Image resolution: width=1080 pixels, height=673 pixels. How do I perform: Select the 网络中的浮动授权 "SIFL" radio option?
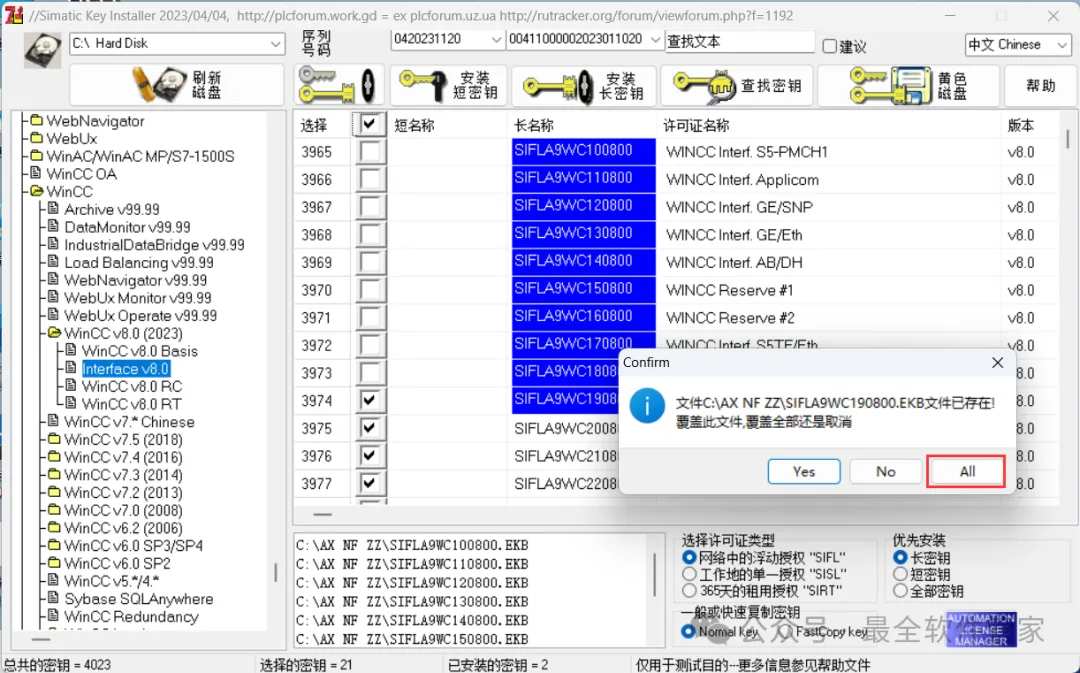(689, 557)
